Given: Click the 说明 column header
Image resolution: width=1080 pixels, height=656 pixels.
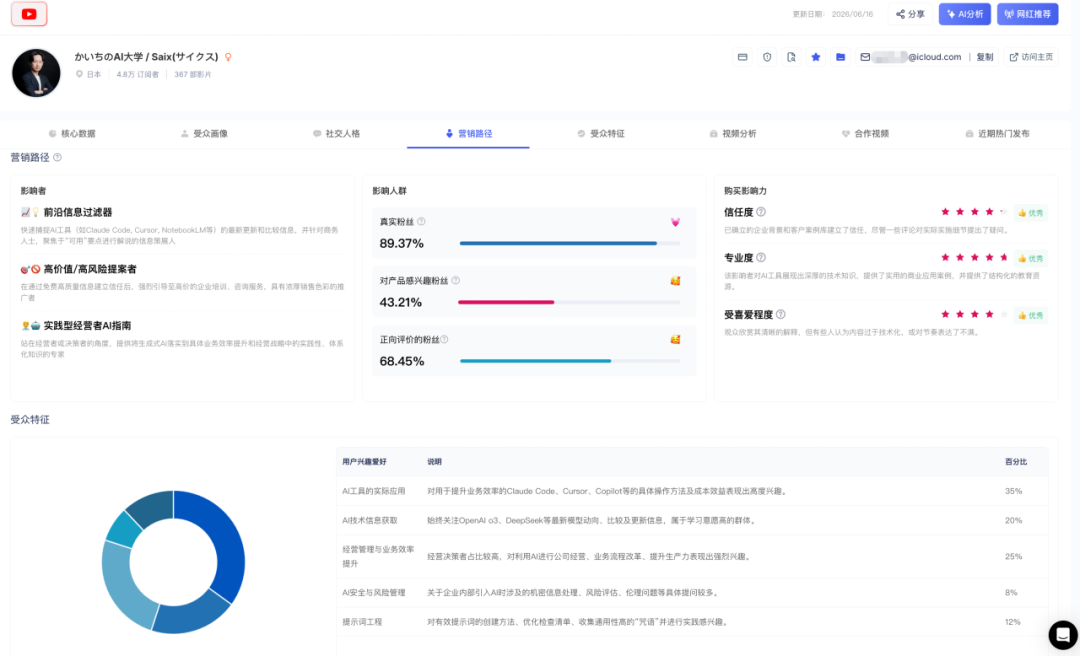Looking at the screenshot, I should [434, 462].
